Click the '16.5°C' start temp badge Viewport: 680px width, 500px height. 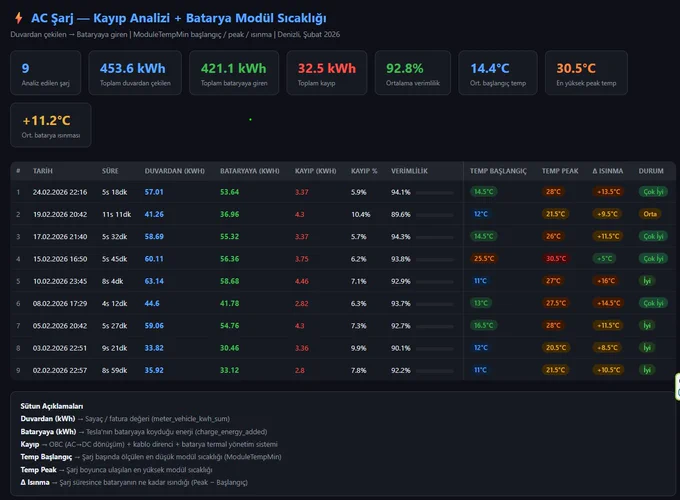point(484,325)
